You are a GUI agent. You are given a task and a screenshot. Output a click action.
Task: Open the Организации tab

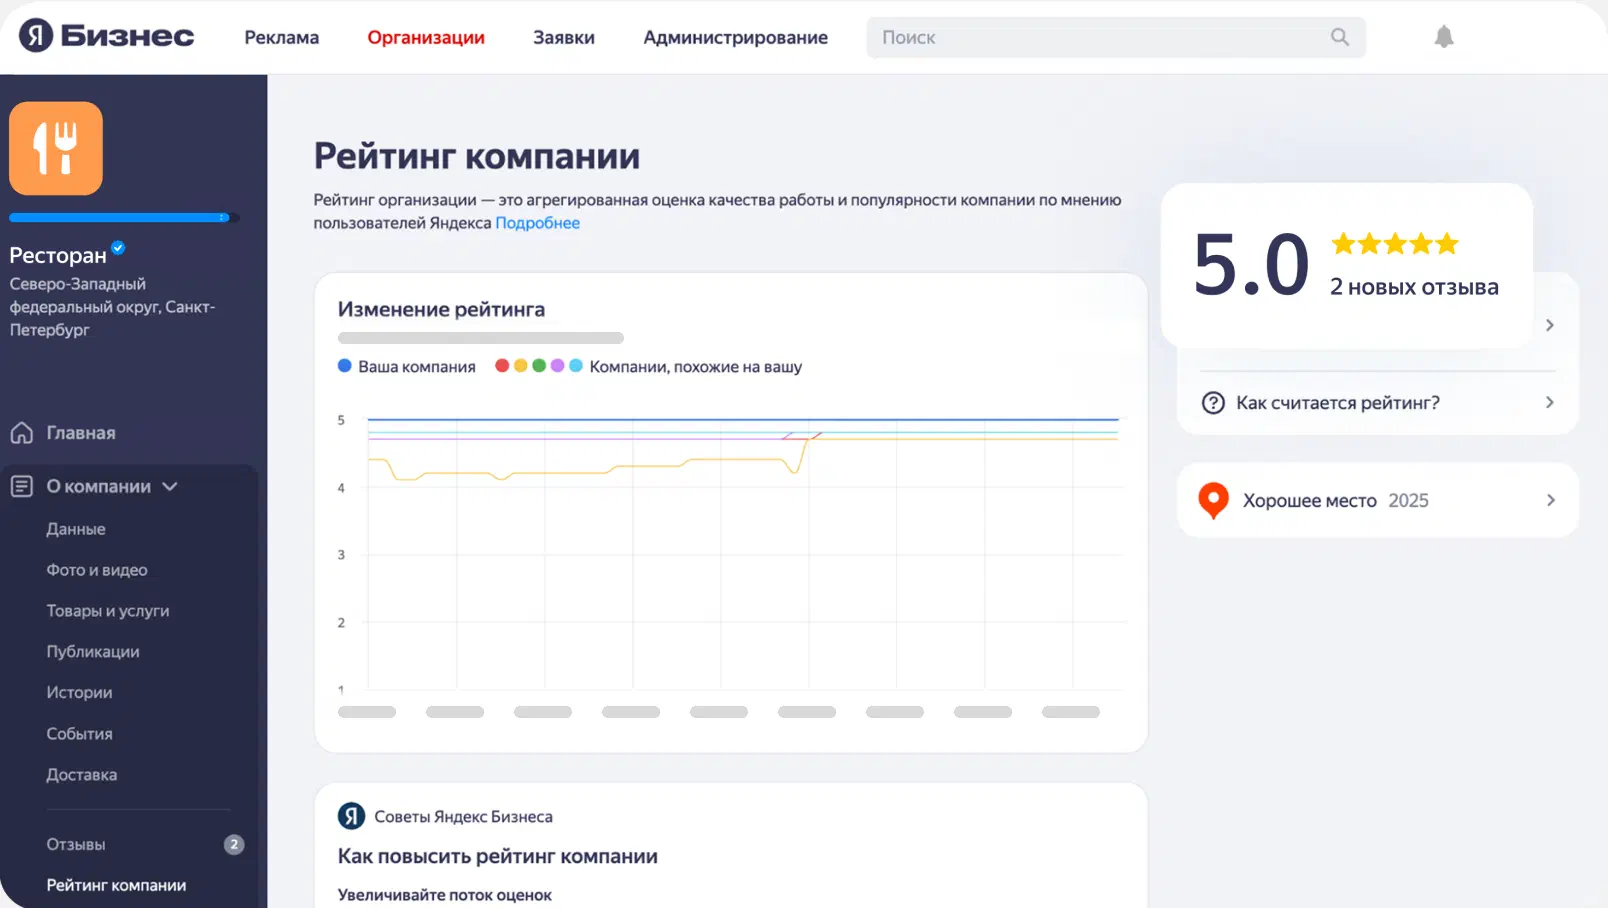pos(426,37)
